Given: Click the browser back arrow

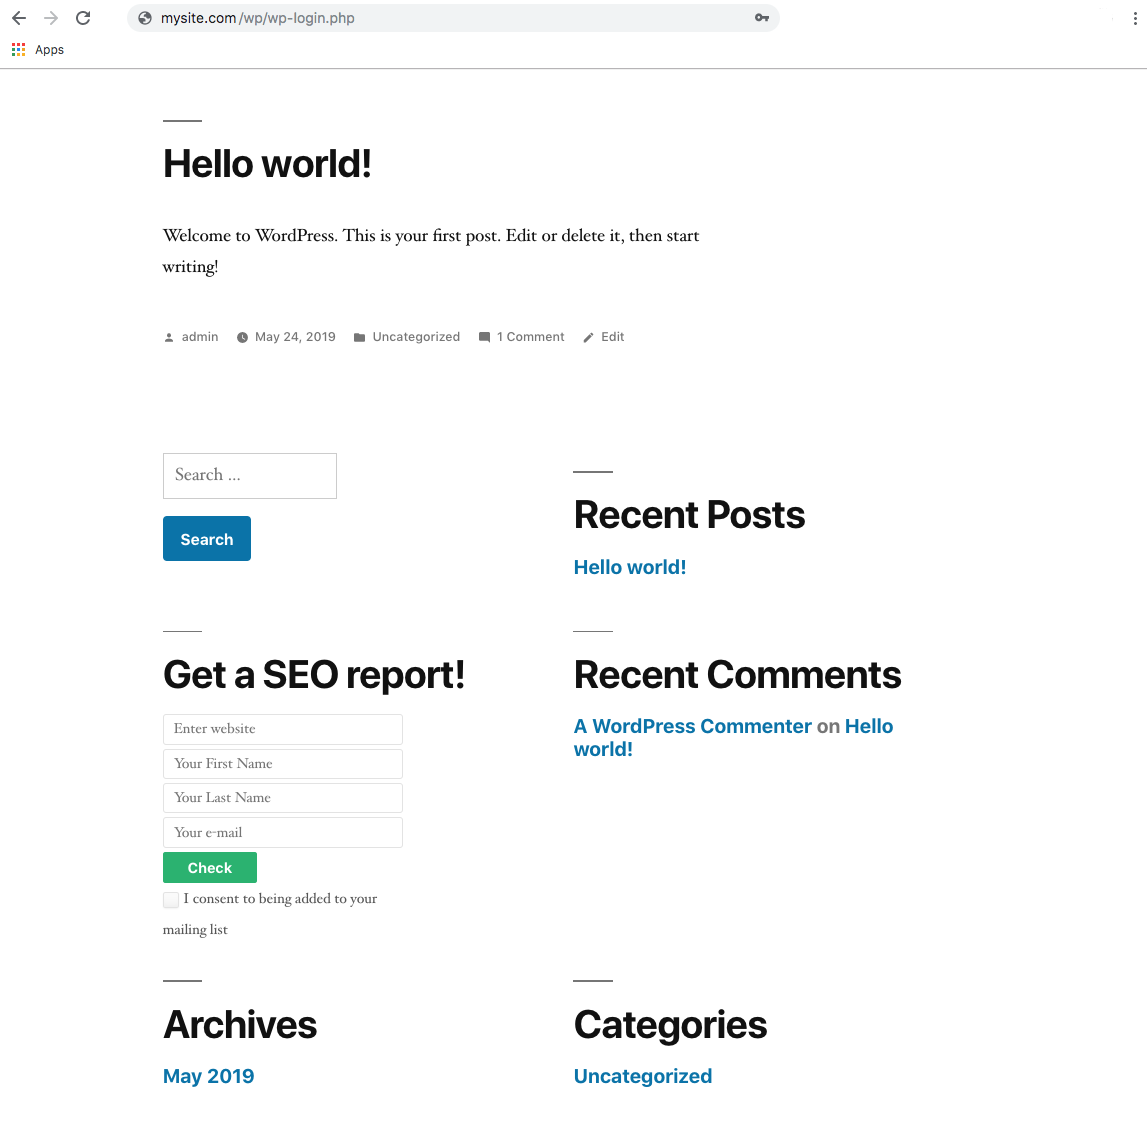Looking at the screenshot, I should pos(19,18).
